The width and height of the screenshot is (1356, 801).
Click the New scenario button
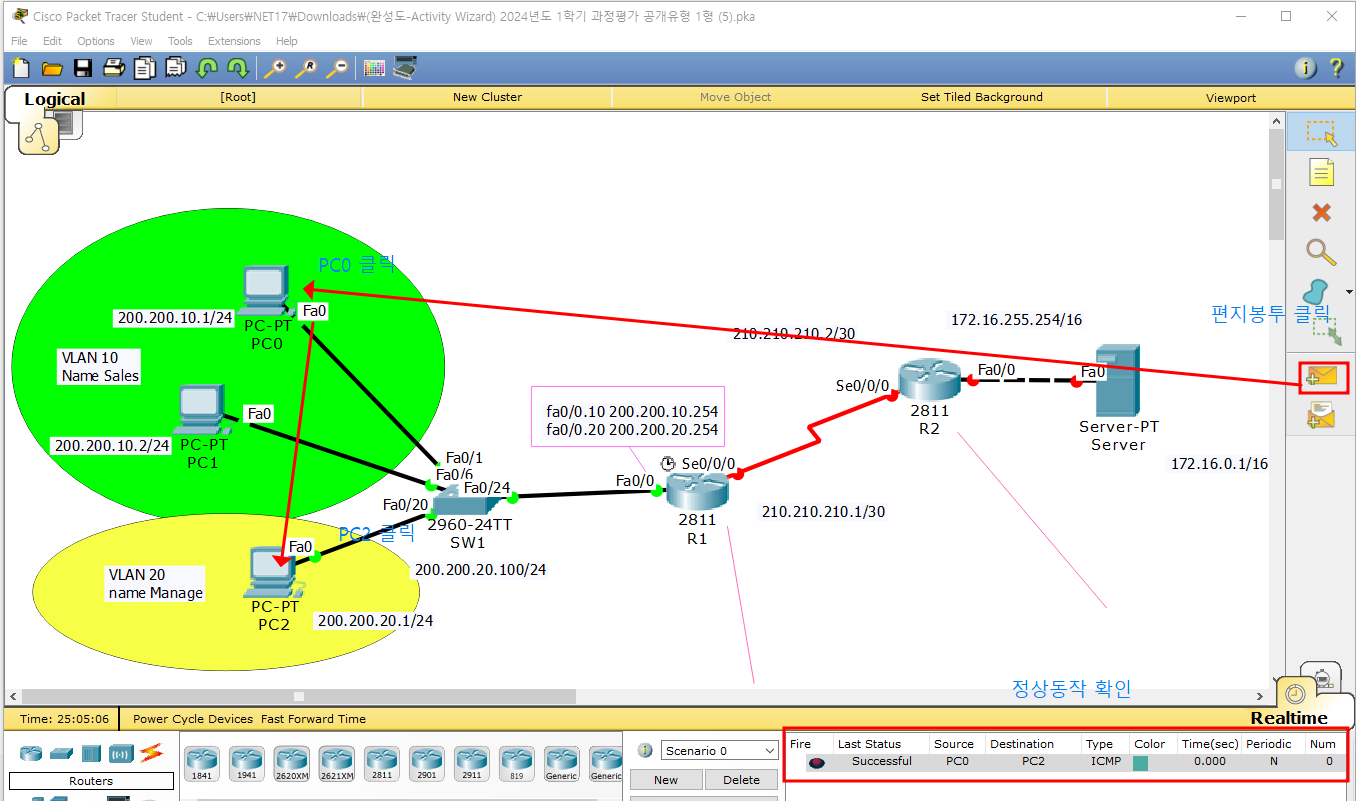[665, 780]
